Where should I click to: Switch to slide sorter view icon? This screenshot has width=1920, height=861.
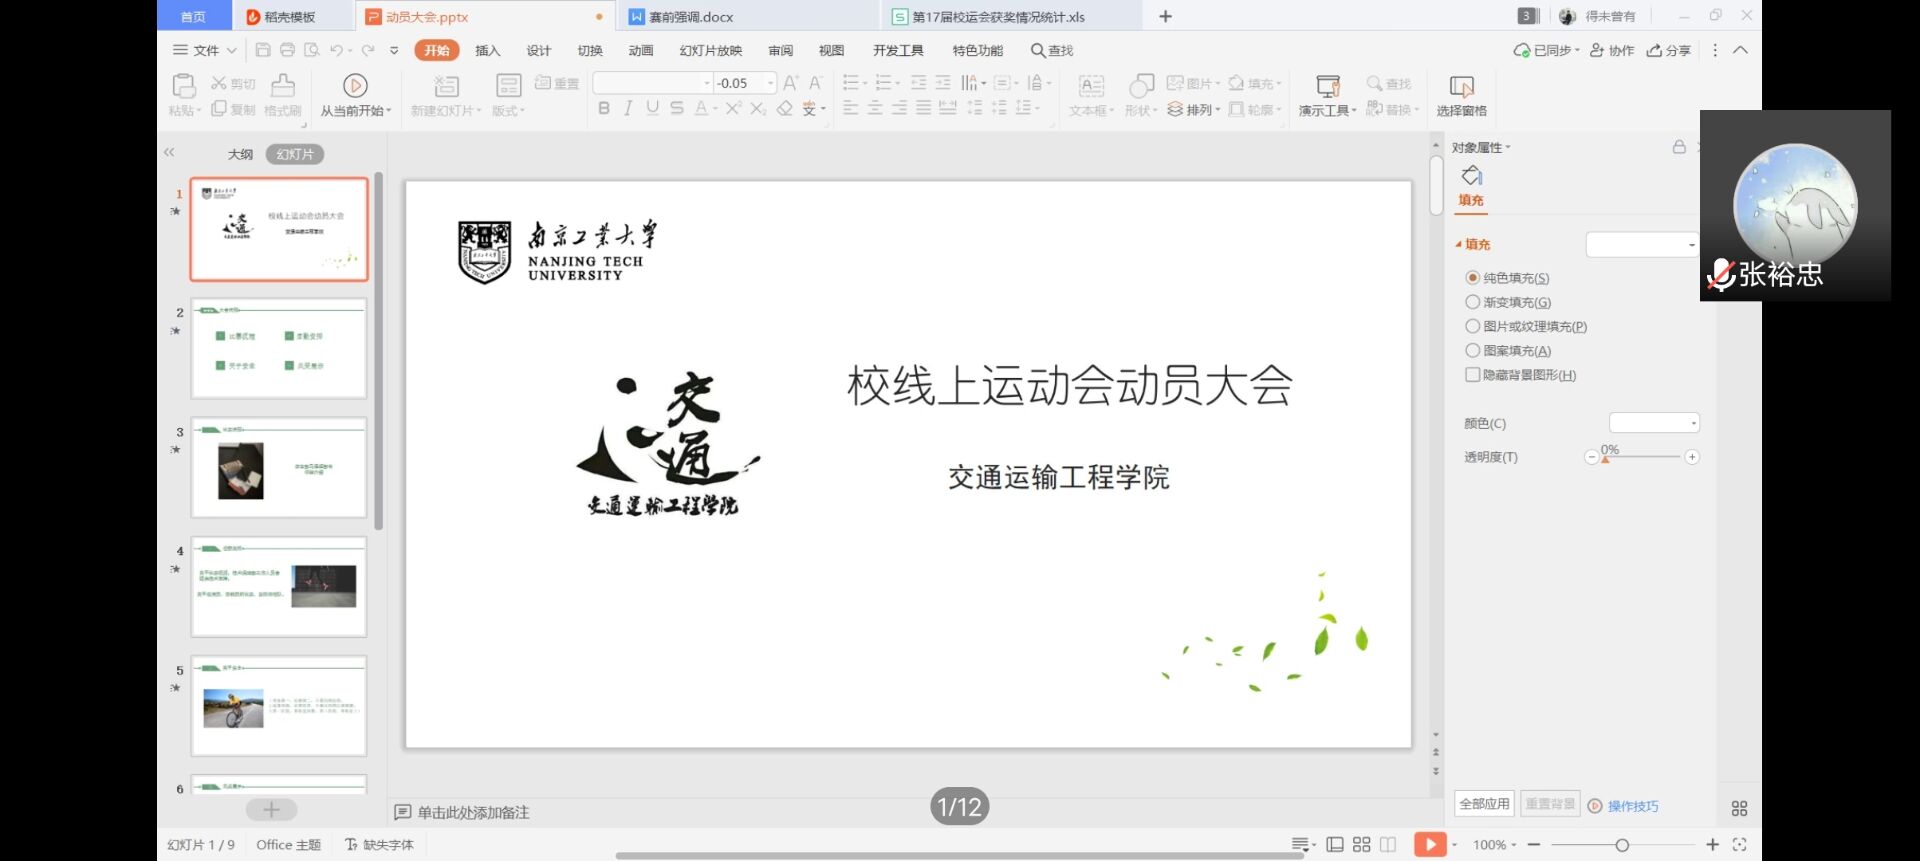tap(1361, 845)
